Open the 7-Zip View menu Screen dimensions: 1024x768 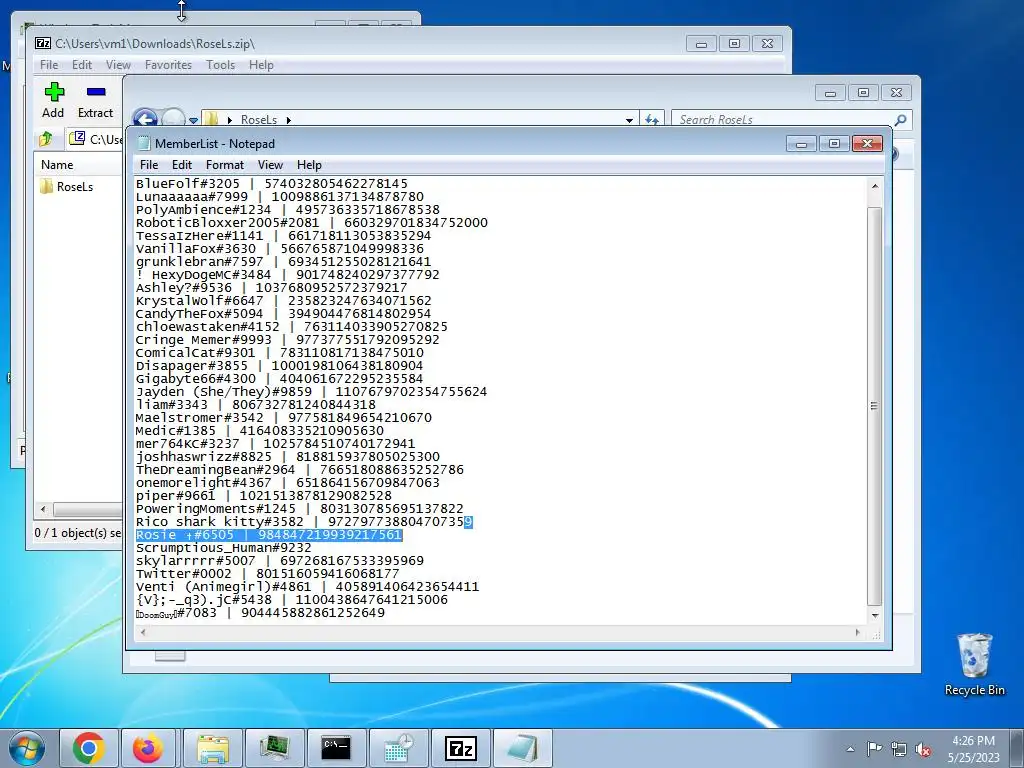(x=118, y=65)
